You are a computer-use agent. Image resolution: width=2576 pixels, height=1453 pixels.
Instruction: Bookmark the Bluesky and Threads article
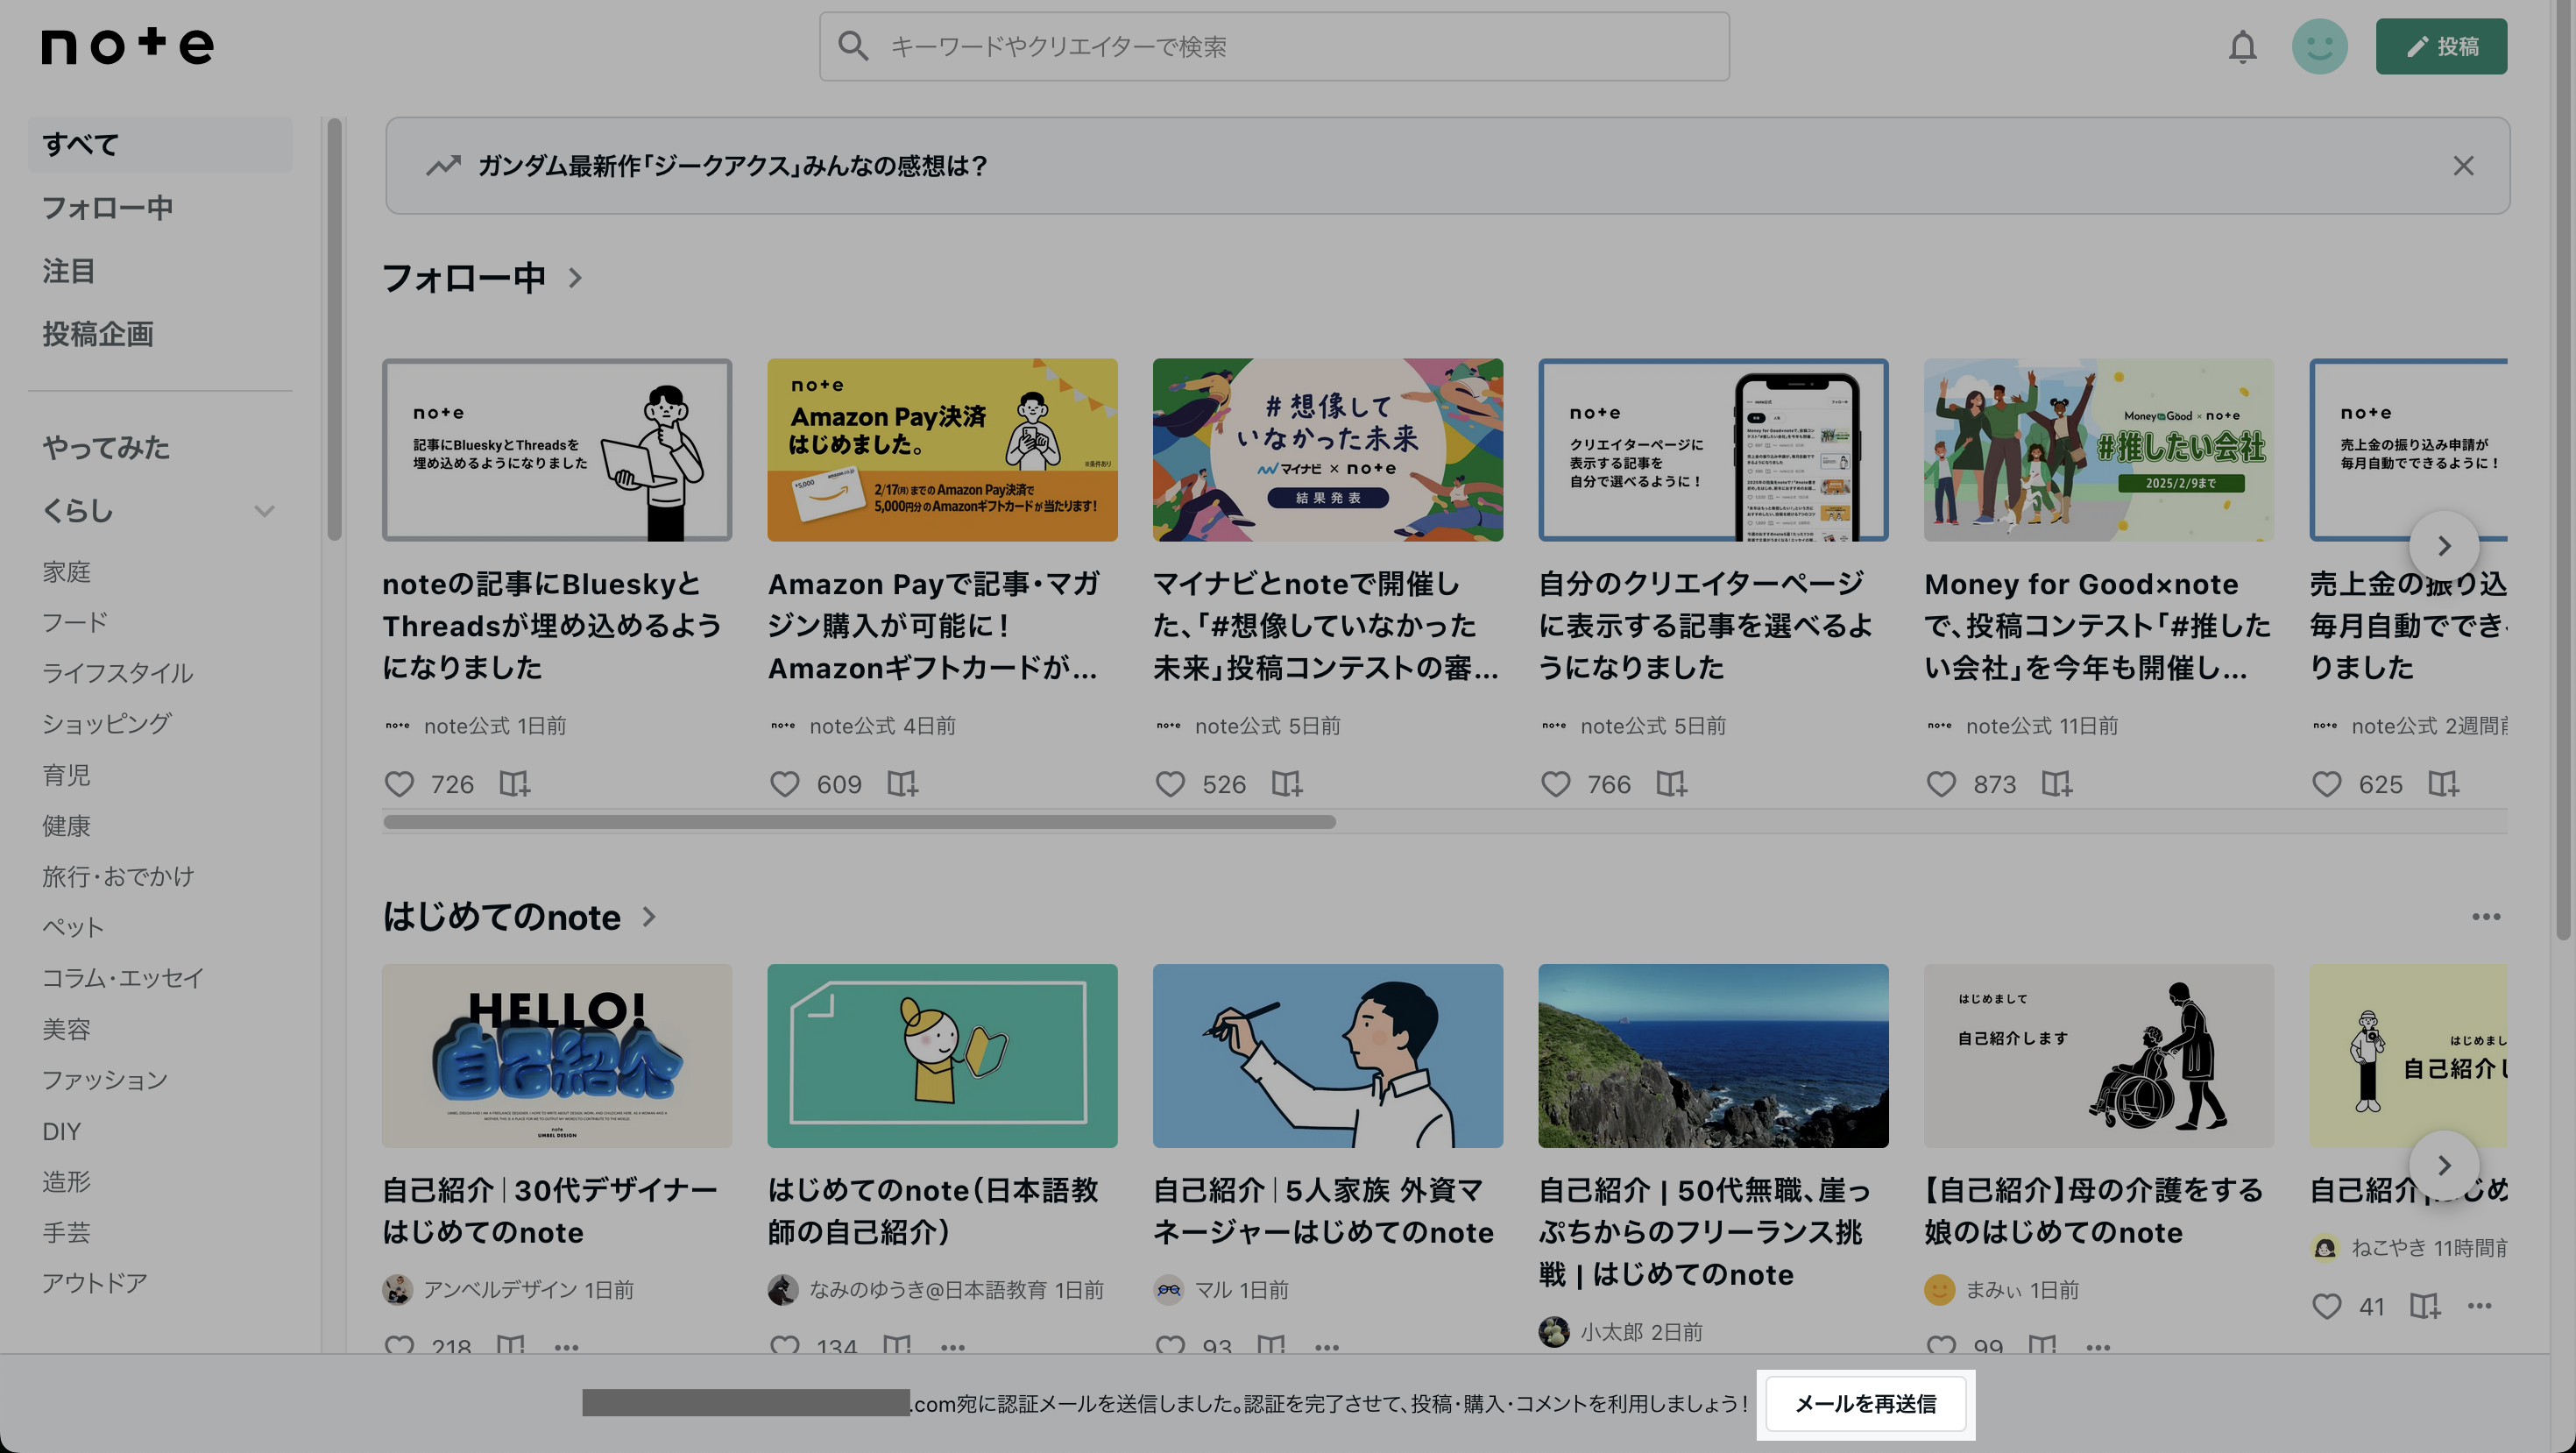(x=514, y=784)
